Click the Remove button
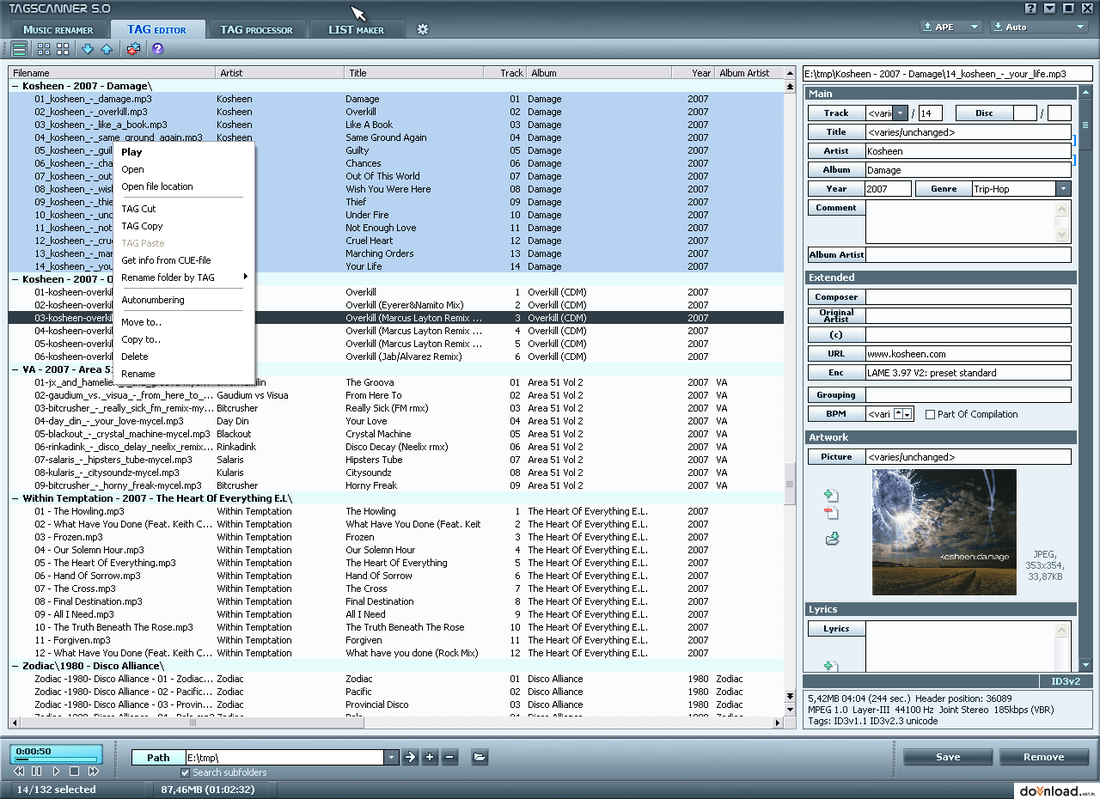Image resolution: width=1100 pixels, height=799 pixels. point(1044,757)
